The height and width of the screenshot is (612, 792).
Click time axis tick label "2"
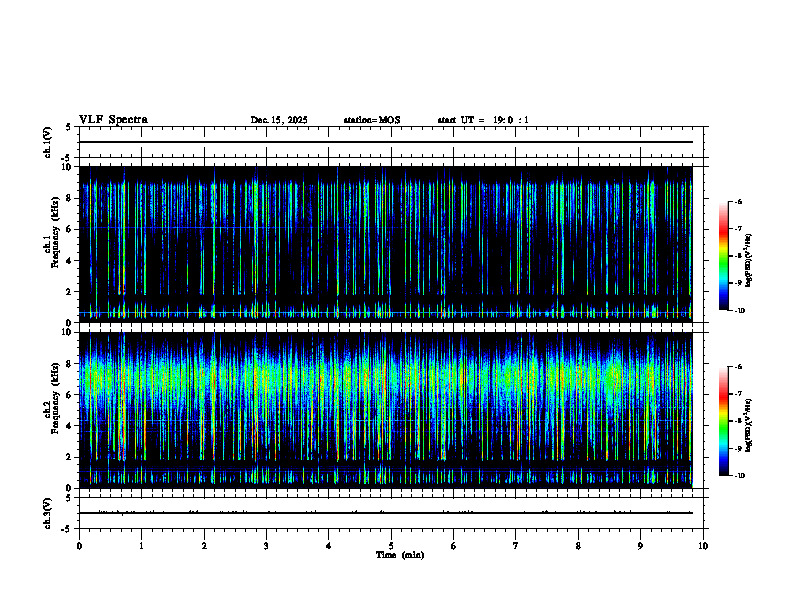point(204,546)
